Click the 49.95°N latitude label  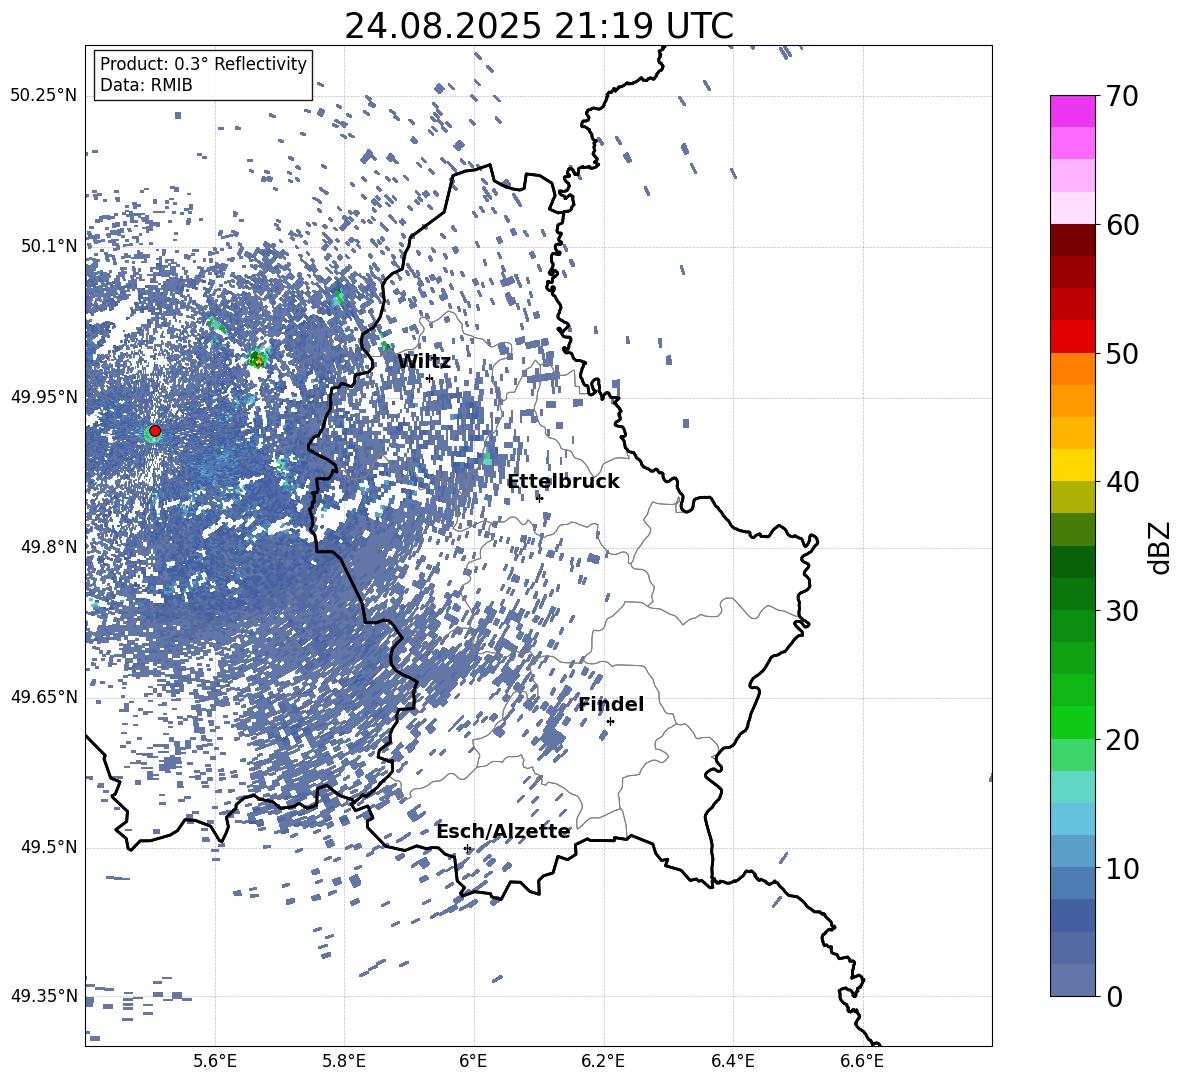click(44, 397)
